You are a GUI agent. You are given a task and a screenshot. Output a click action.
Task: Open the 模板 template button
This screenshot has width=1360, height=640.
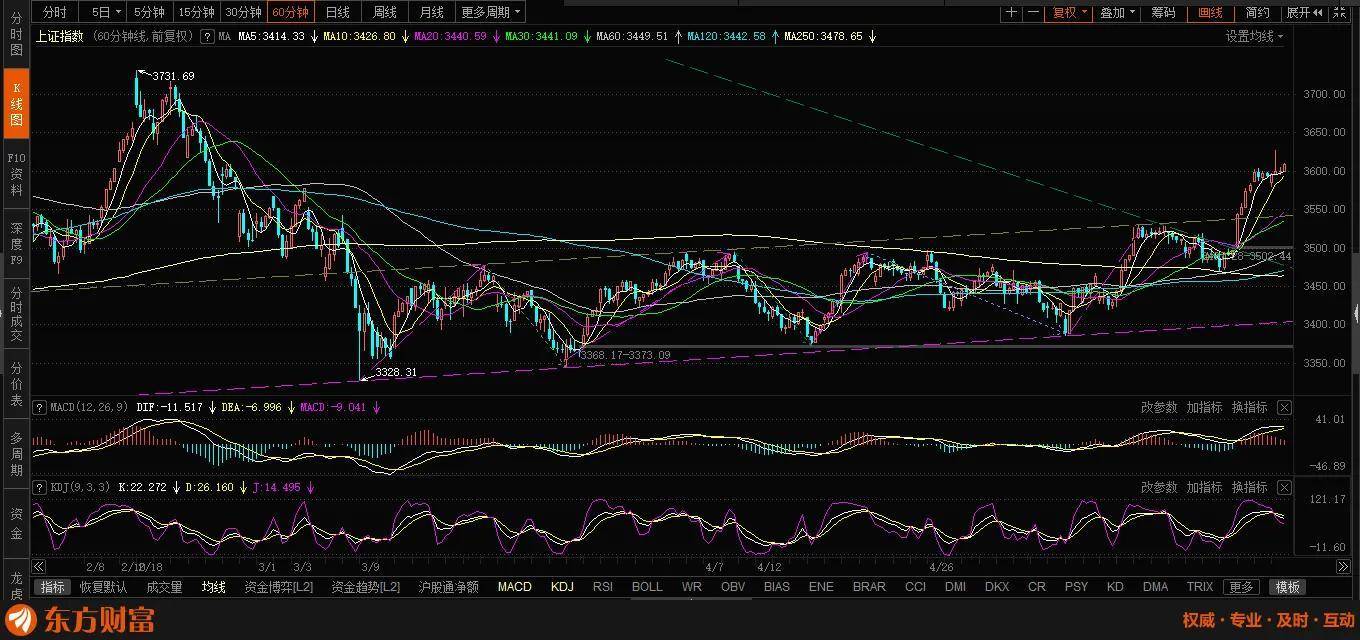(x=1287, y=587)
